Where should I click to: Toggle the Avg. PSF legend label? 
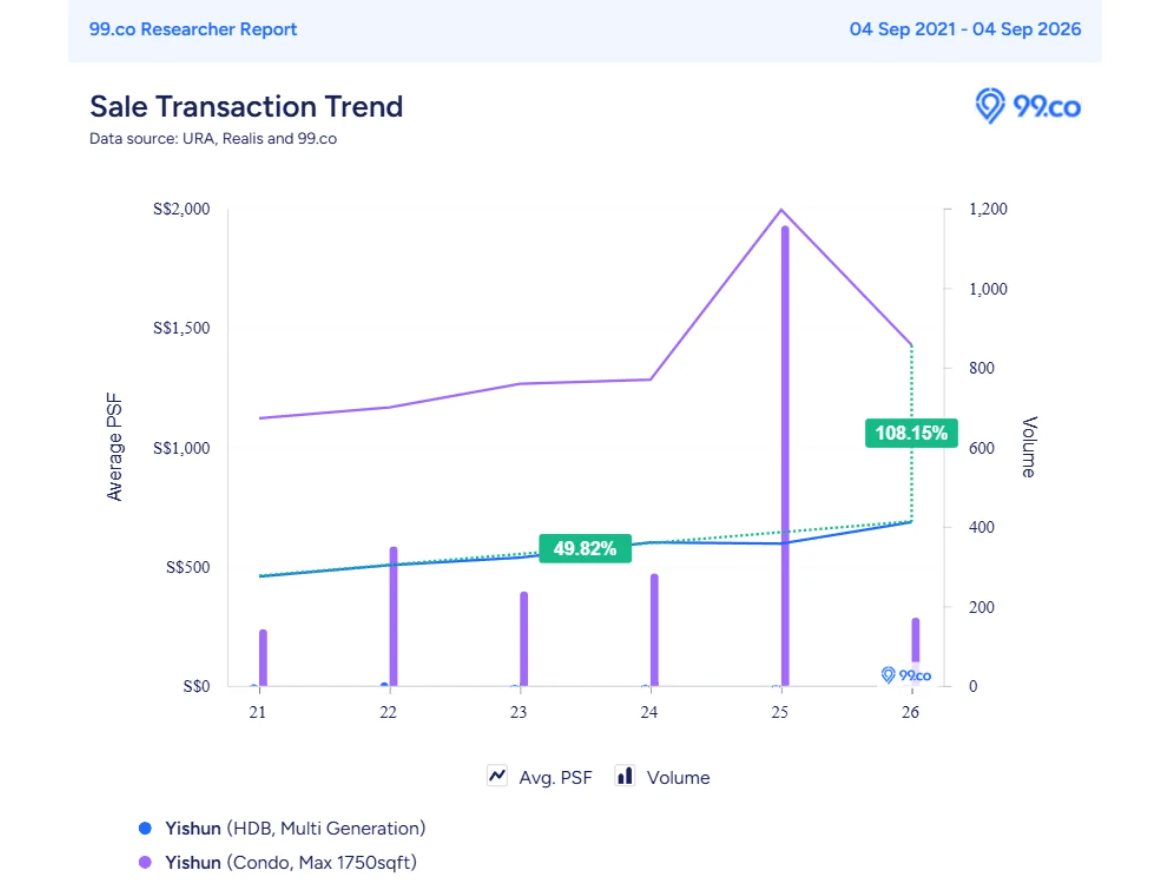point(555,777)
